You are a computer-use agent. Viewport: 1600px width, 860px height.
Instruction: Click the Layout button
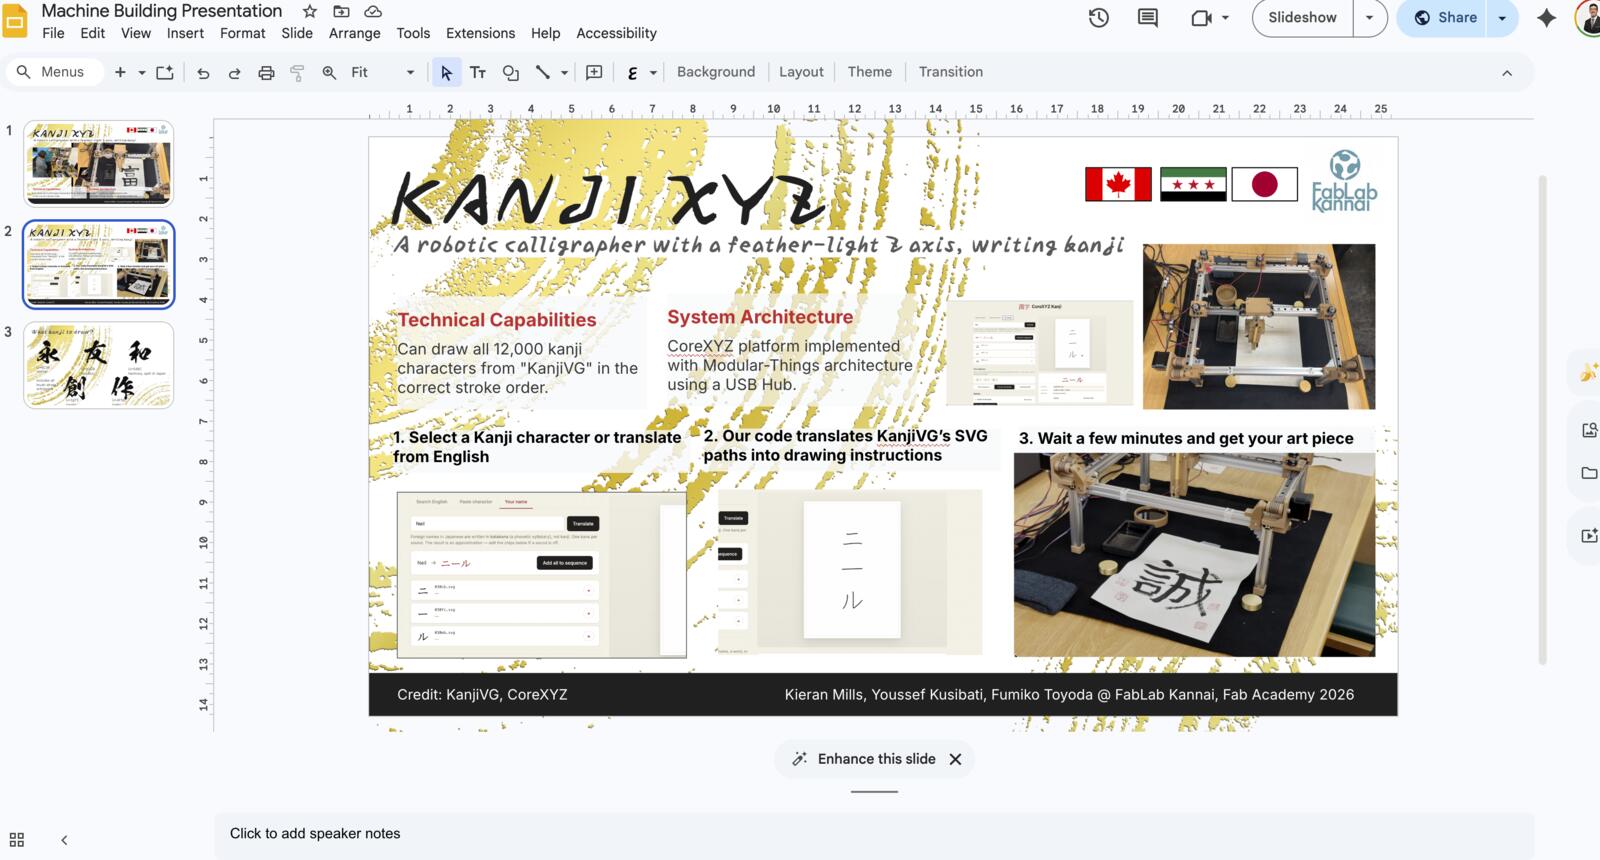801,72
